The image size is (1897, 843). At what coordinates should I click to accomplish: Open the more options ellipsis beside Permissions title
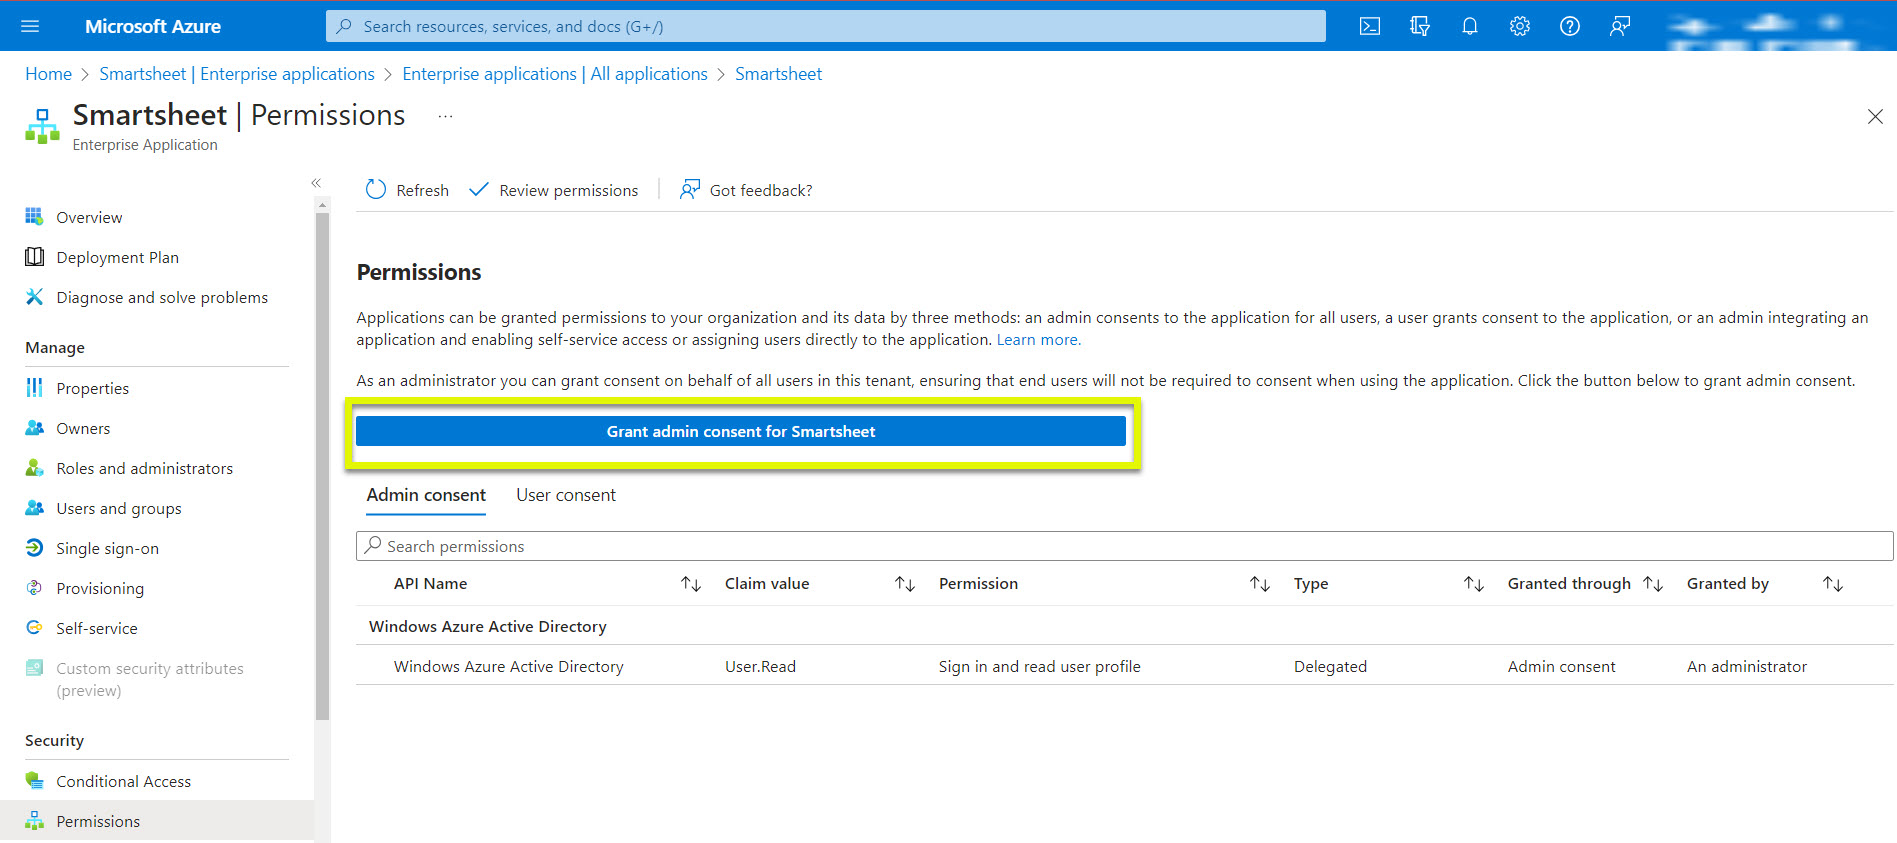tap(445, 116)
